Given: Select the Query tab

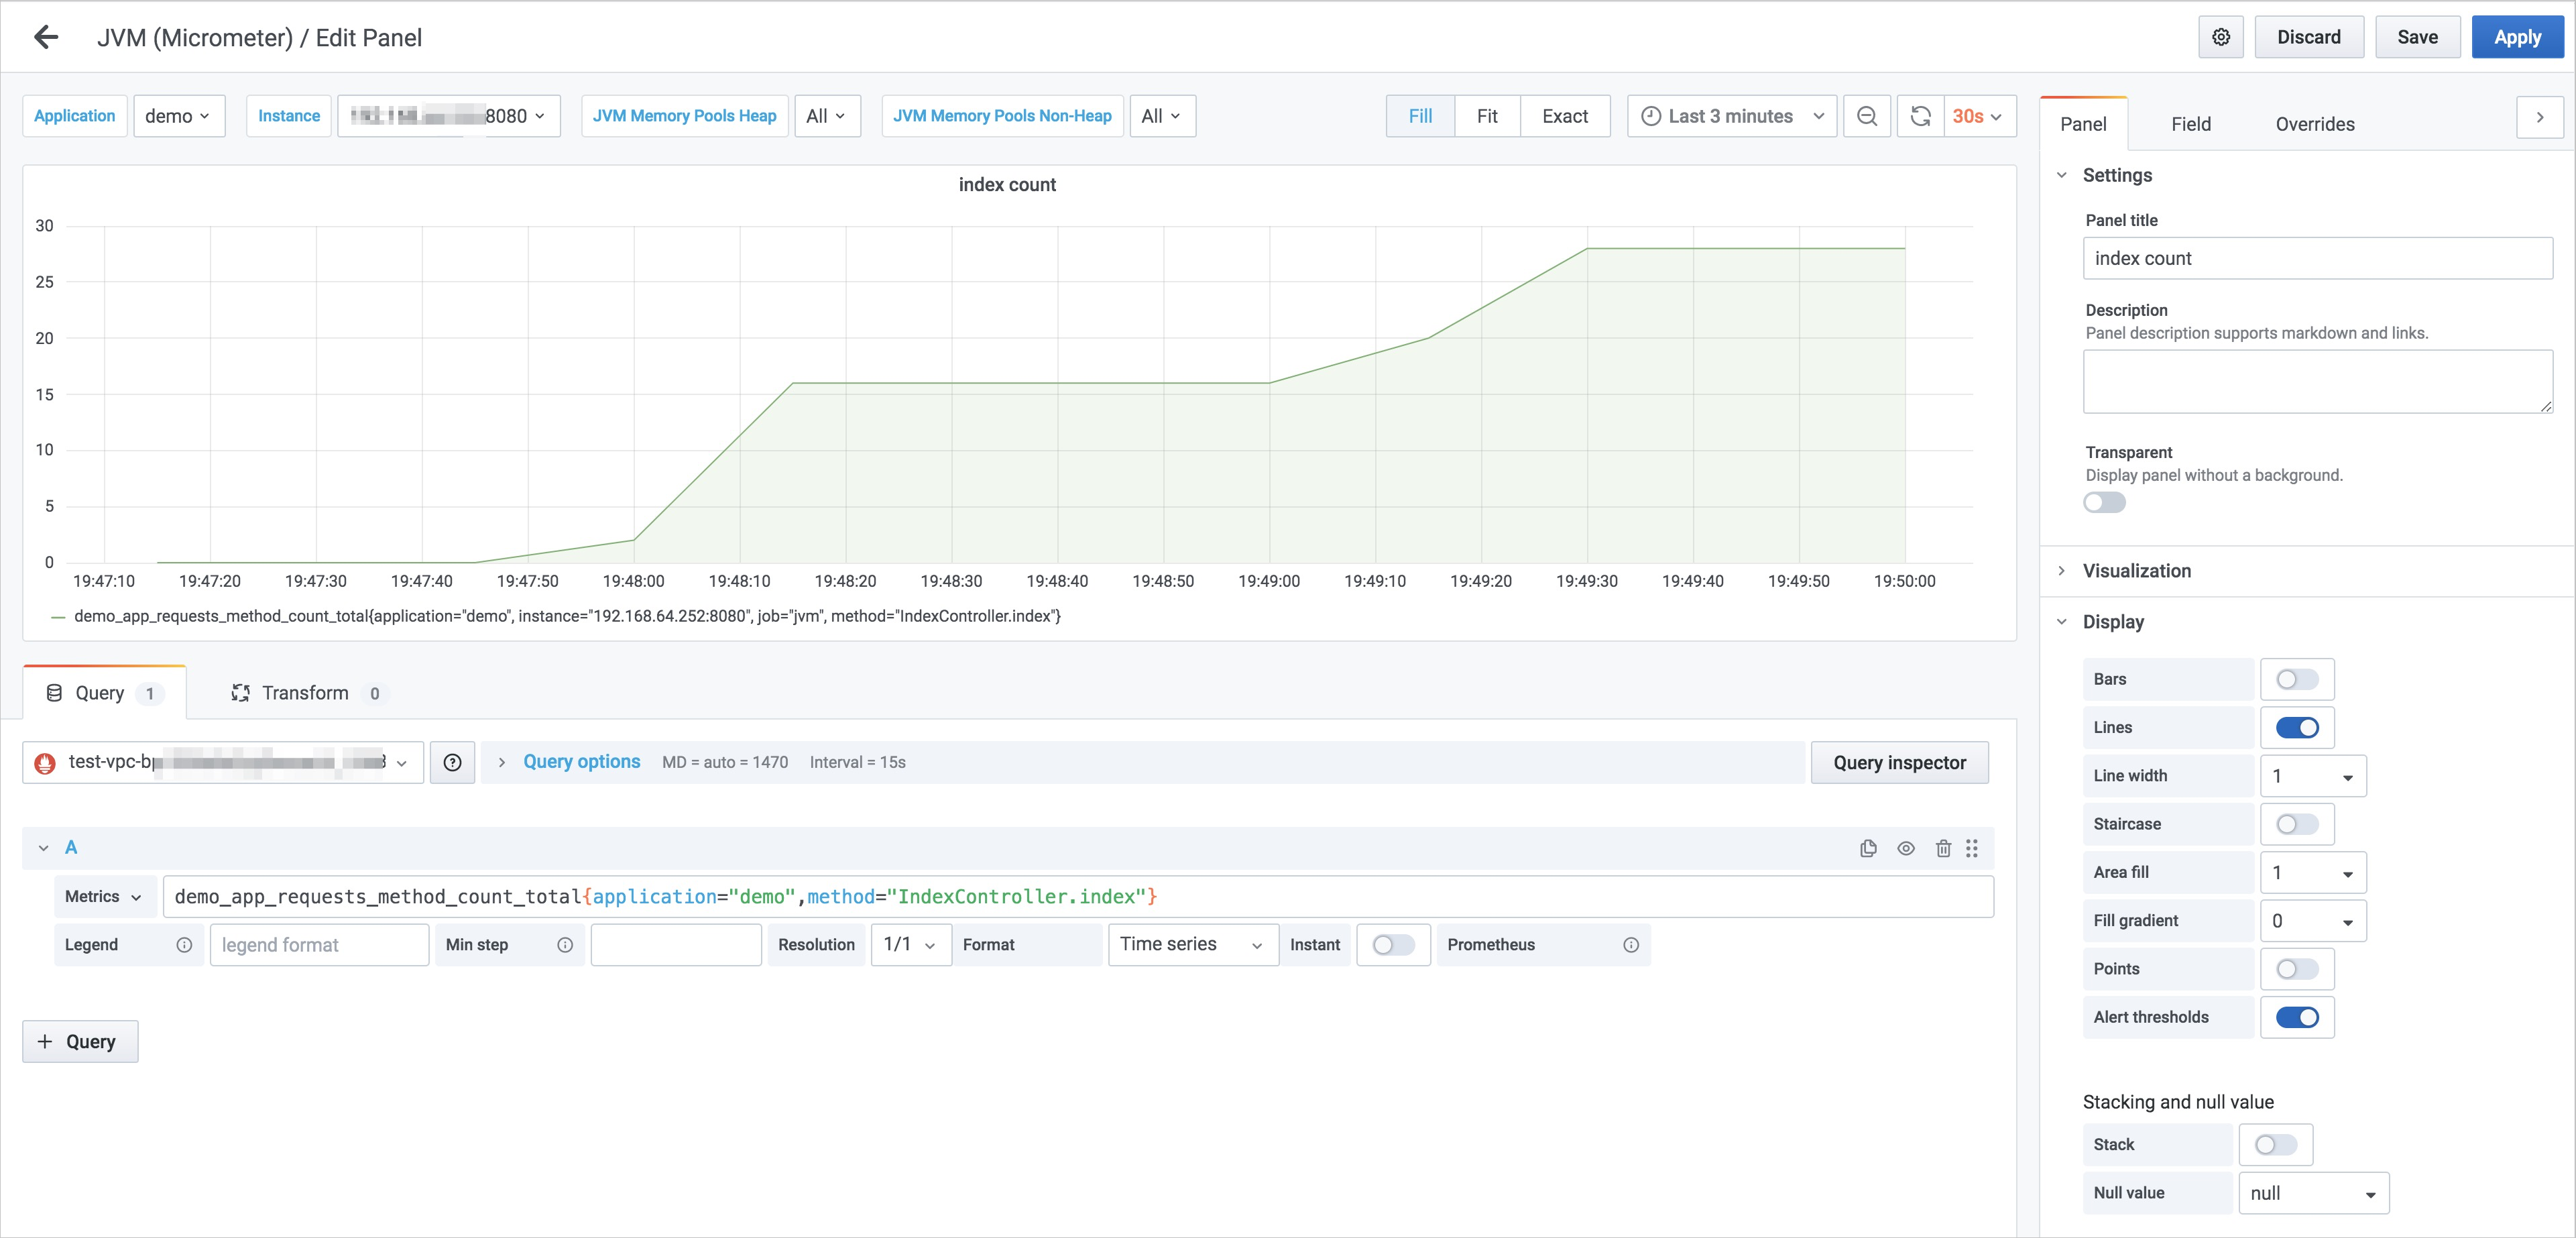Looking at the screenshot, I should coord(104,693).
